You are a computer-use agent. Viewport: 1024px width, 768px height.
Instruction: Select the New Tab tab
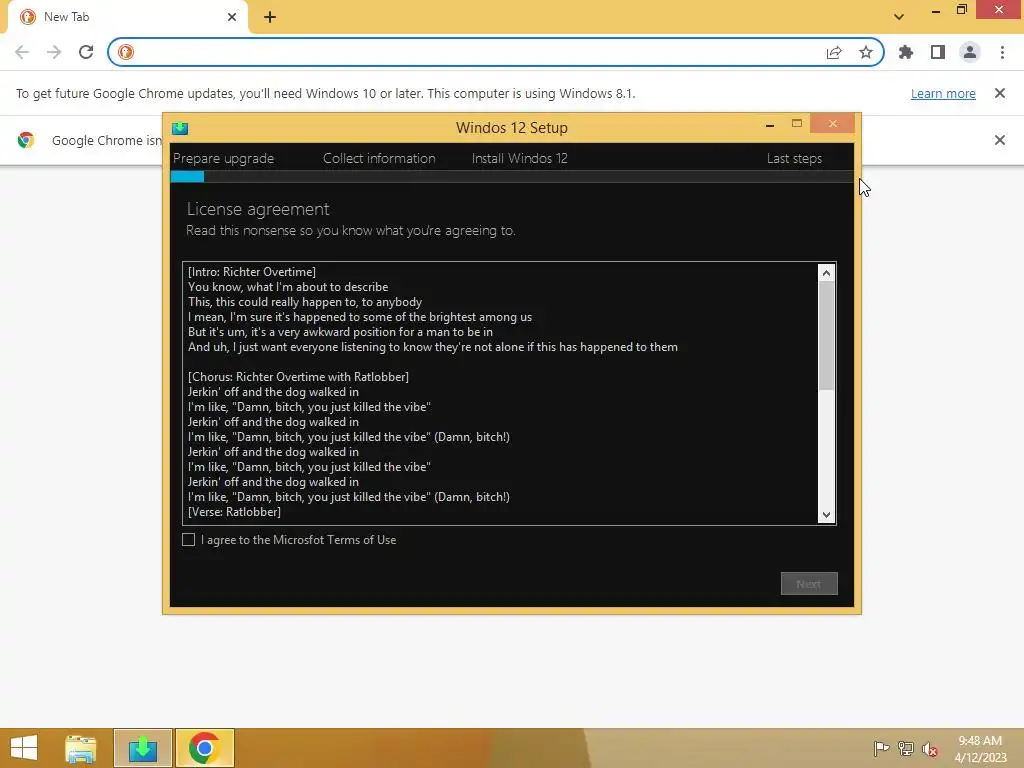tap(127, 17)
